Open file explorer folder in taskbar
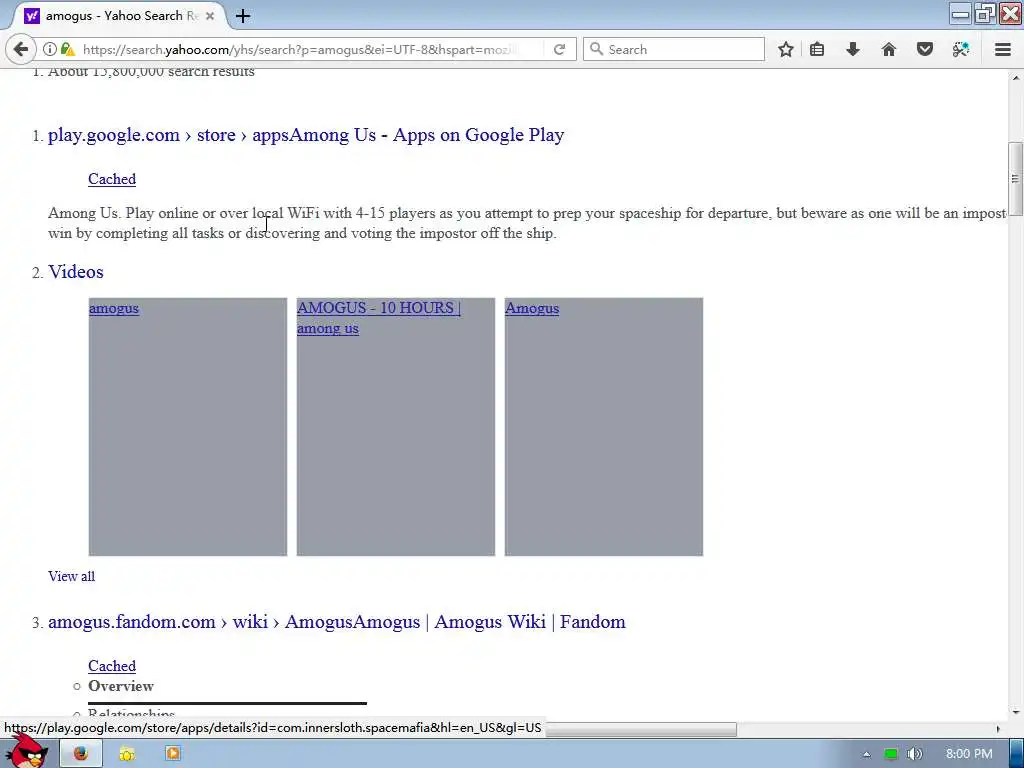The image size is (1024, 768). [x=127, y=754]
